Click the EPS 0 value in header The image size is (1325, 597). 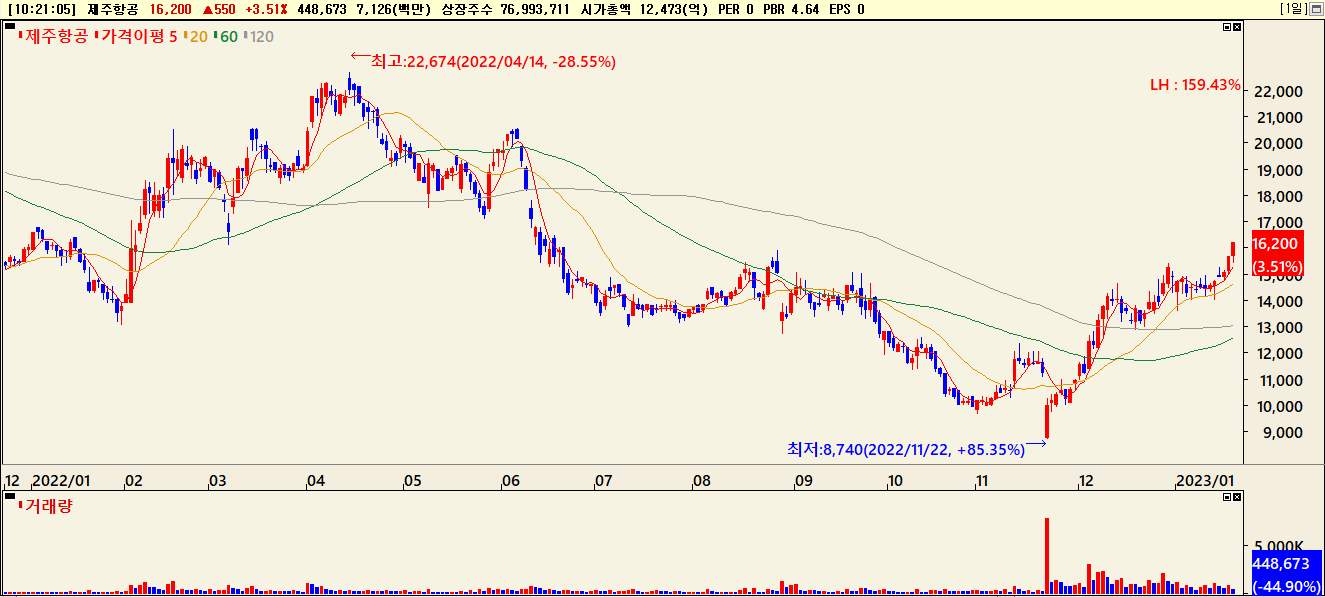[x=847, y=9]
